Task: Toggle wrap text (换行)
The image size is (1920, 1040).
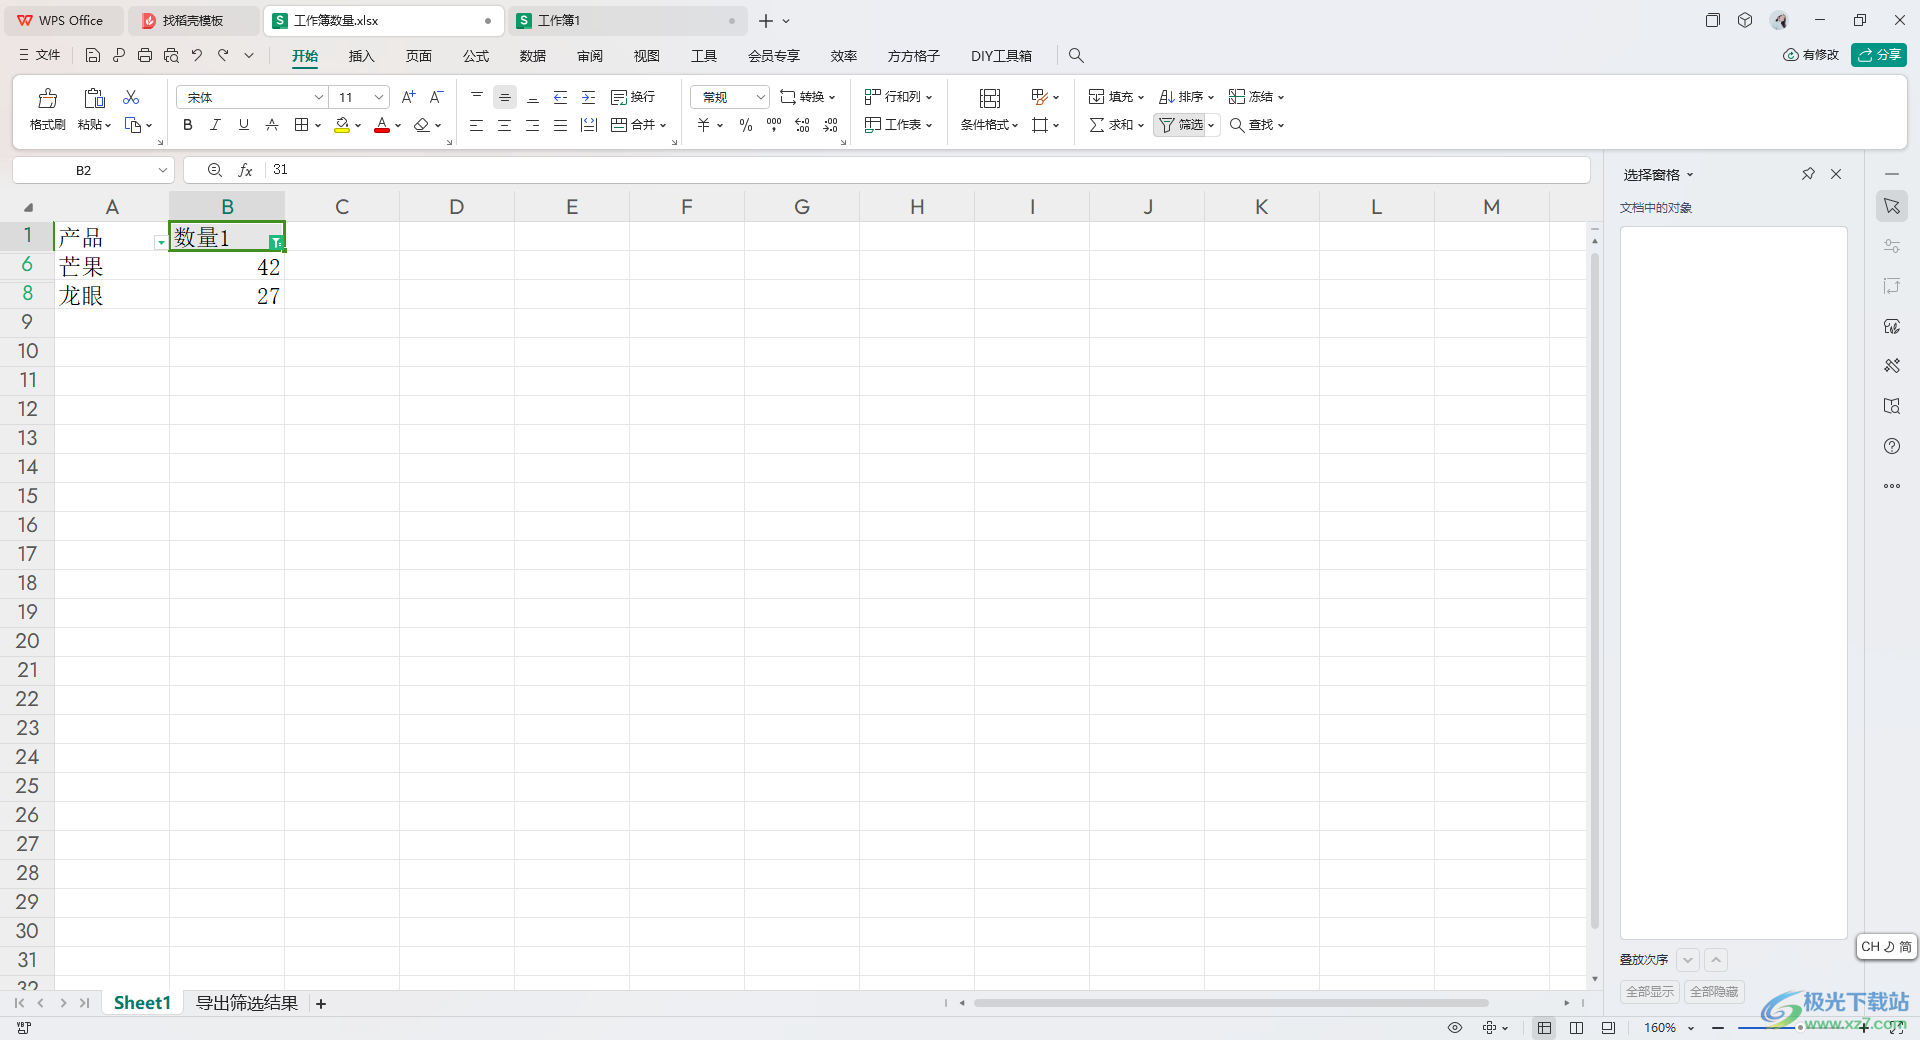Action: point(633,97)
